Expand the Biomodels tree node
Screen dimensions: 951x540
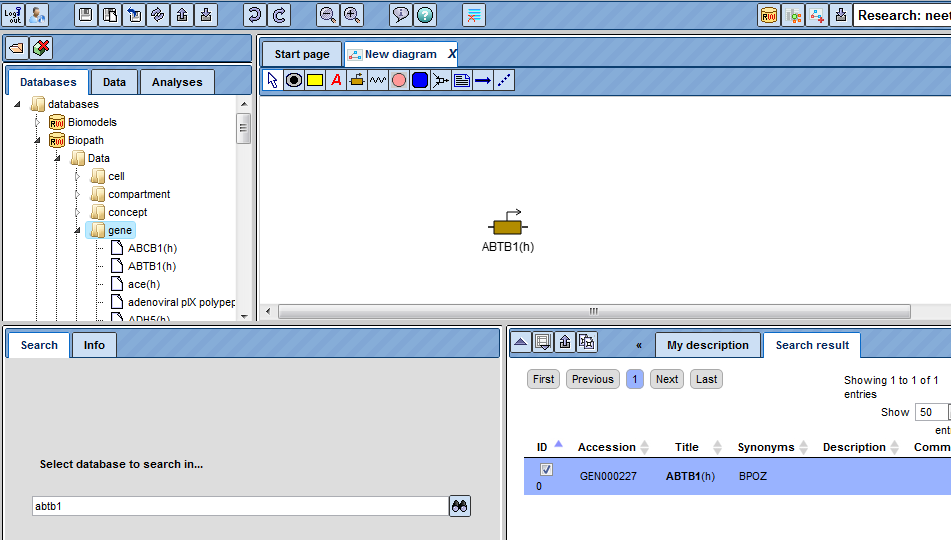pyautogui.click(x=38, y=123)
